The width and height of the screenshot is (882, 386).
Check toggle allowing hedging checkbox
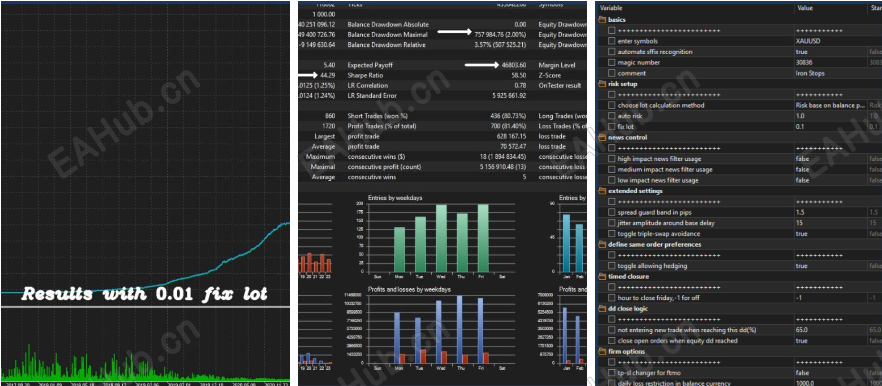point(612,266)
